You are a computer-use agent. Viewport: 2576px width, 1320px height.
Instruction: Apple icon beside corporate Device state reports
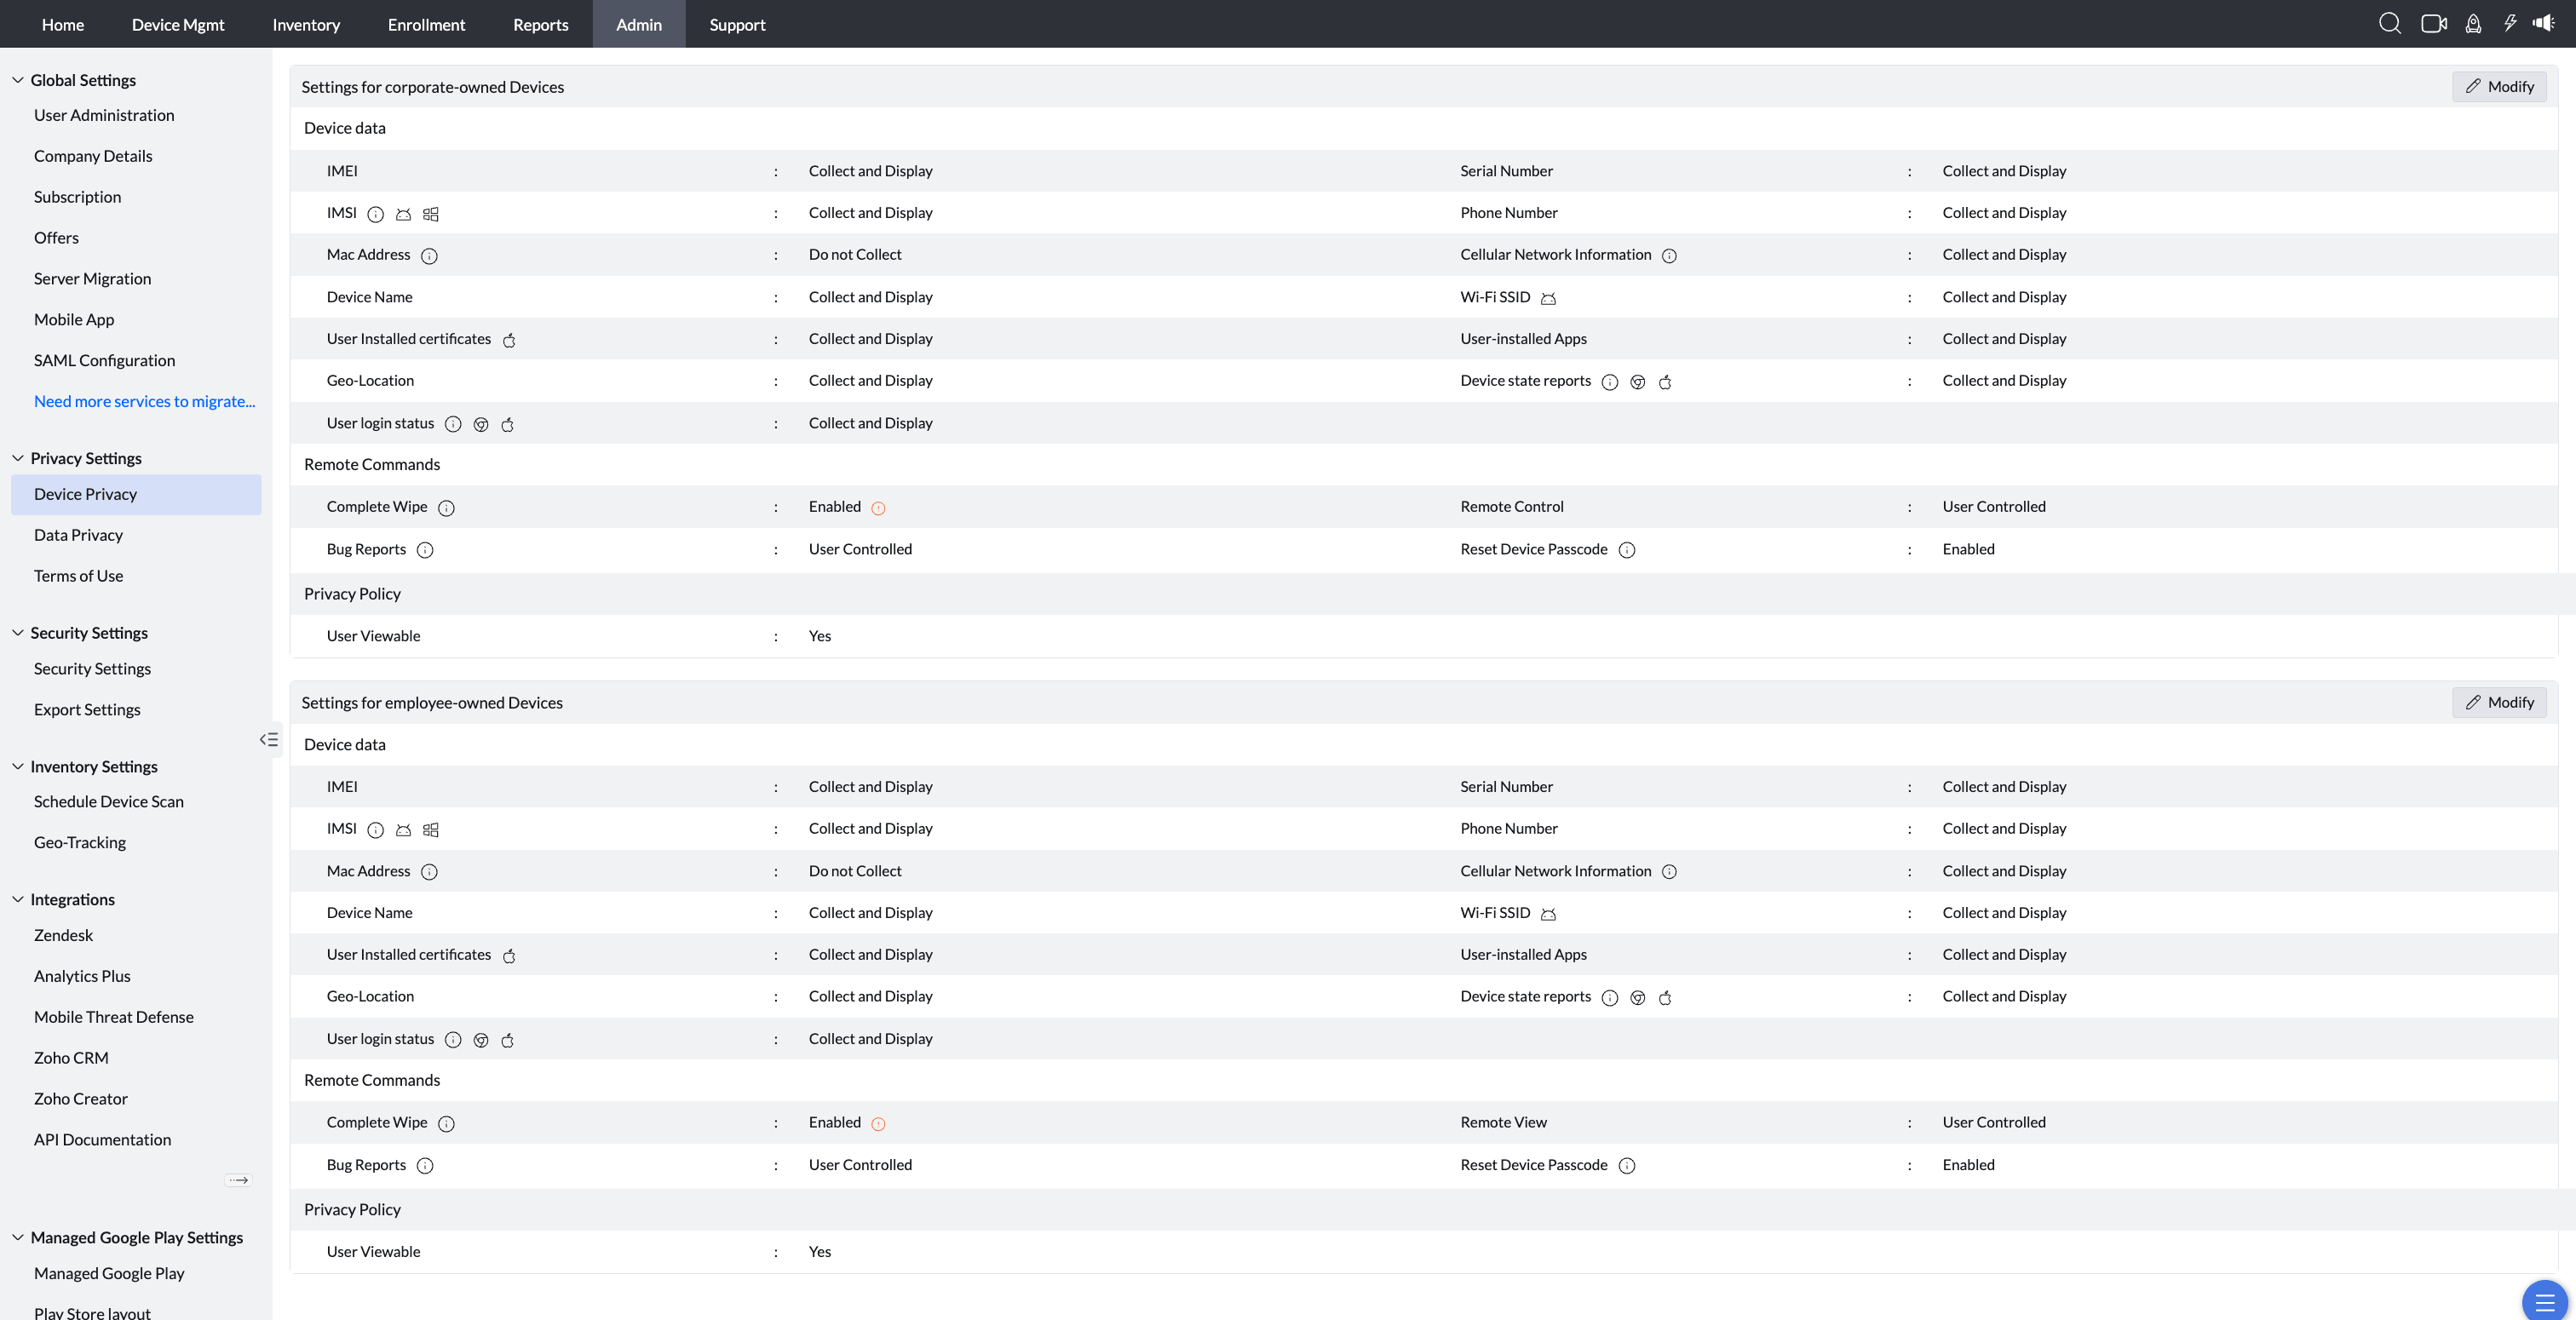pyautogui.click(x=1665, y=382)
